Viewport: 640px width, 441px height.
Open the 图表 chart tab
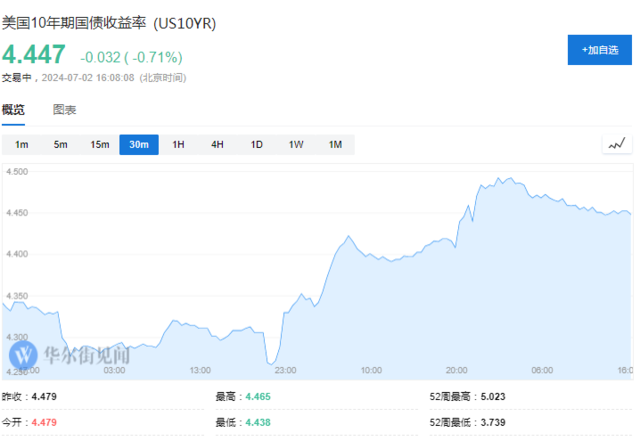coord(64,110)
